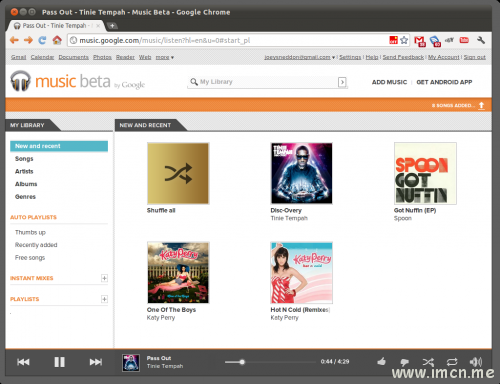Open the Hot N Cold (Remixes) album cover
This screenshot has height=384, width=500.
302,273
